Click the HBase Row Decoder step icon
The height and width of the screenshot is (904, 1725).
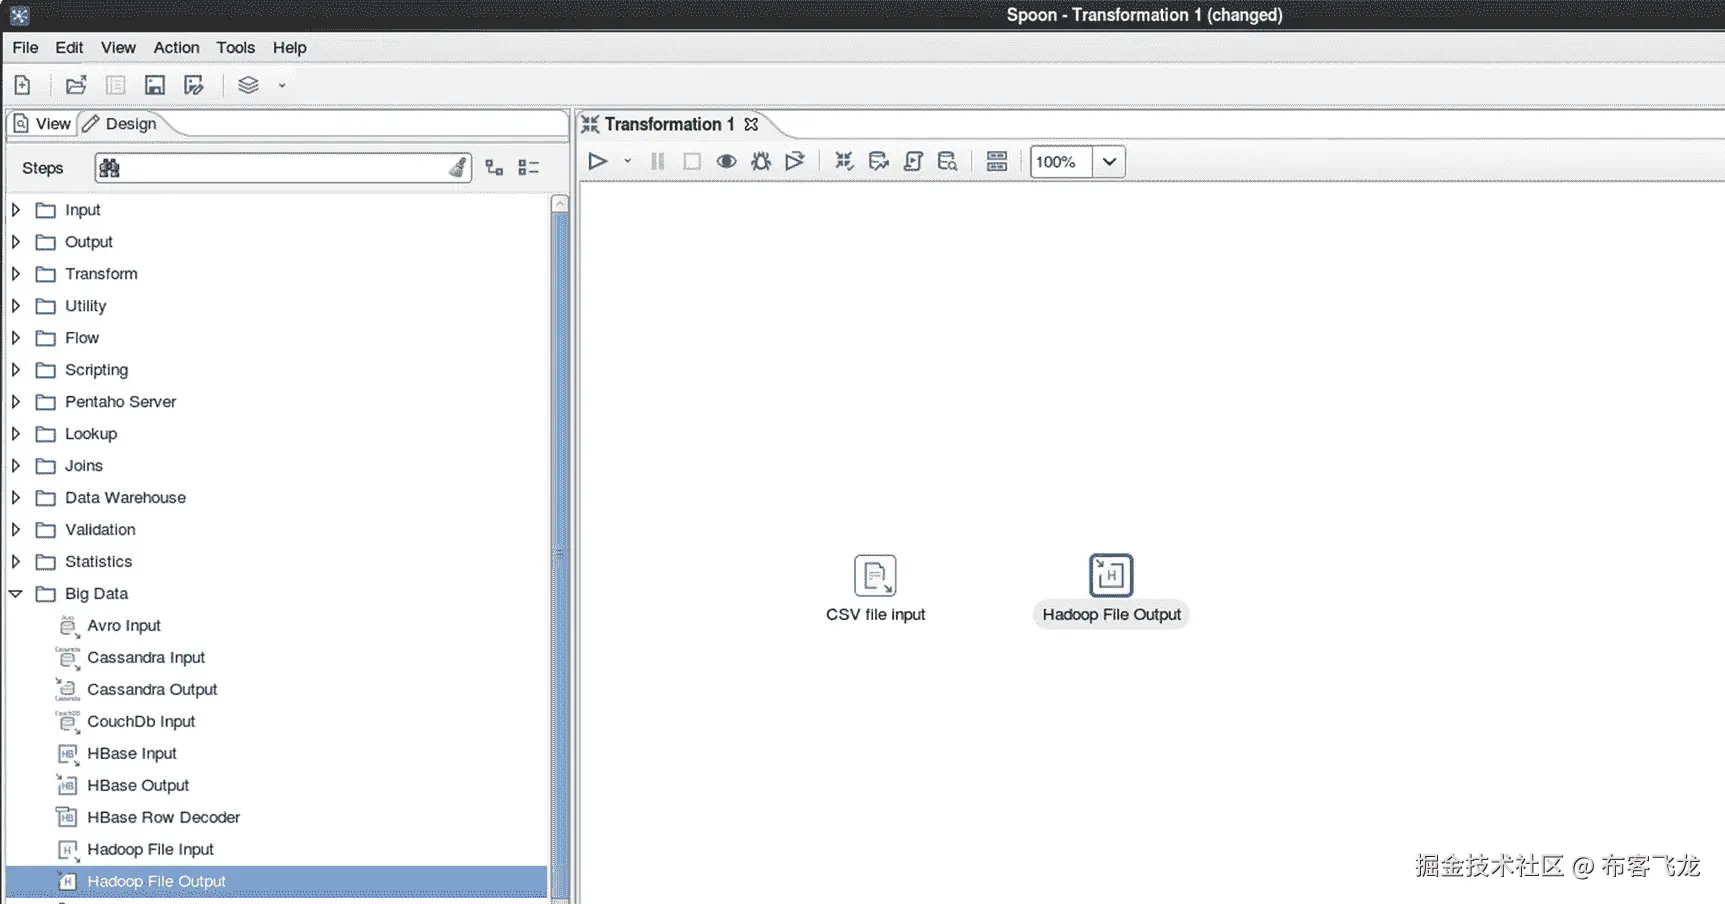tap(67, 818)
